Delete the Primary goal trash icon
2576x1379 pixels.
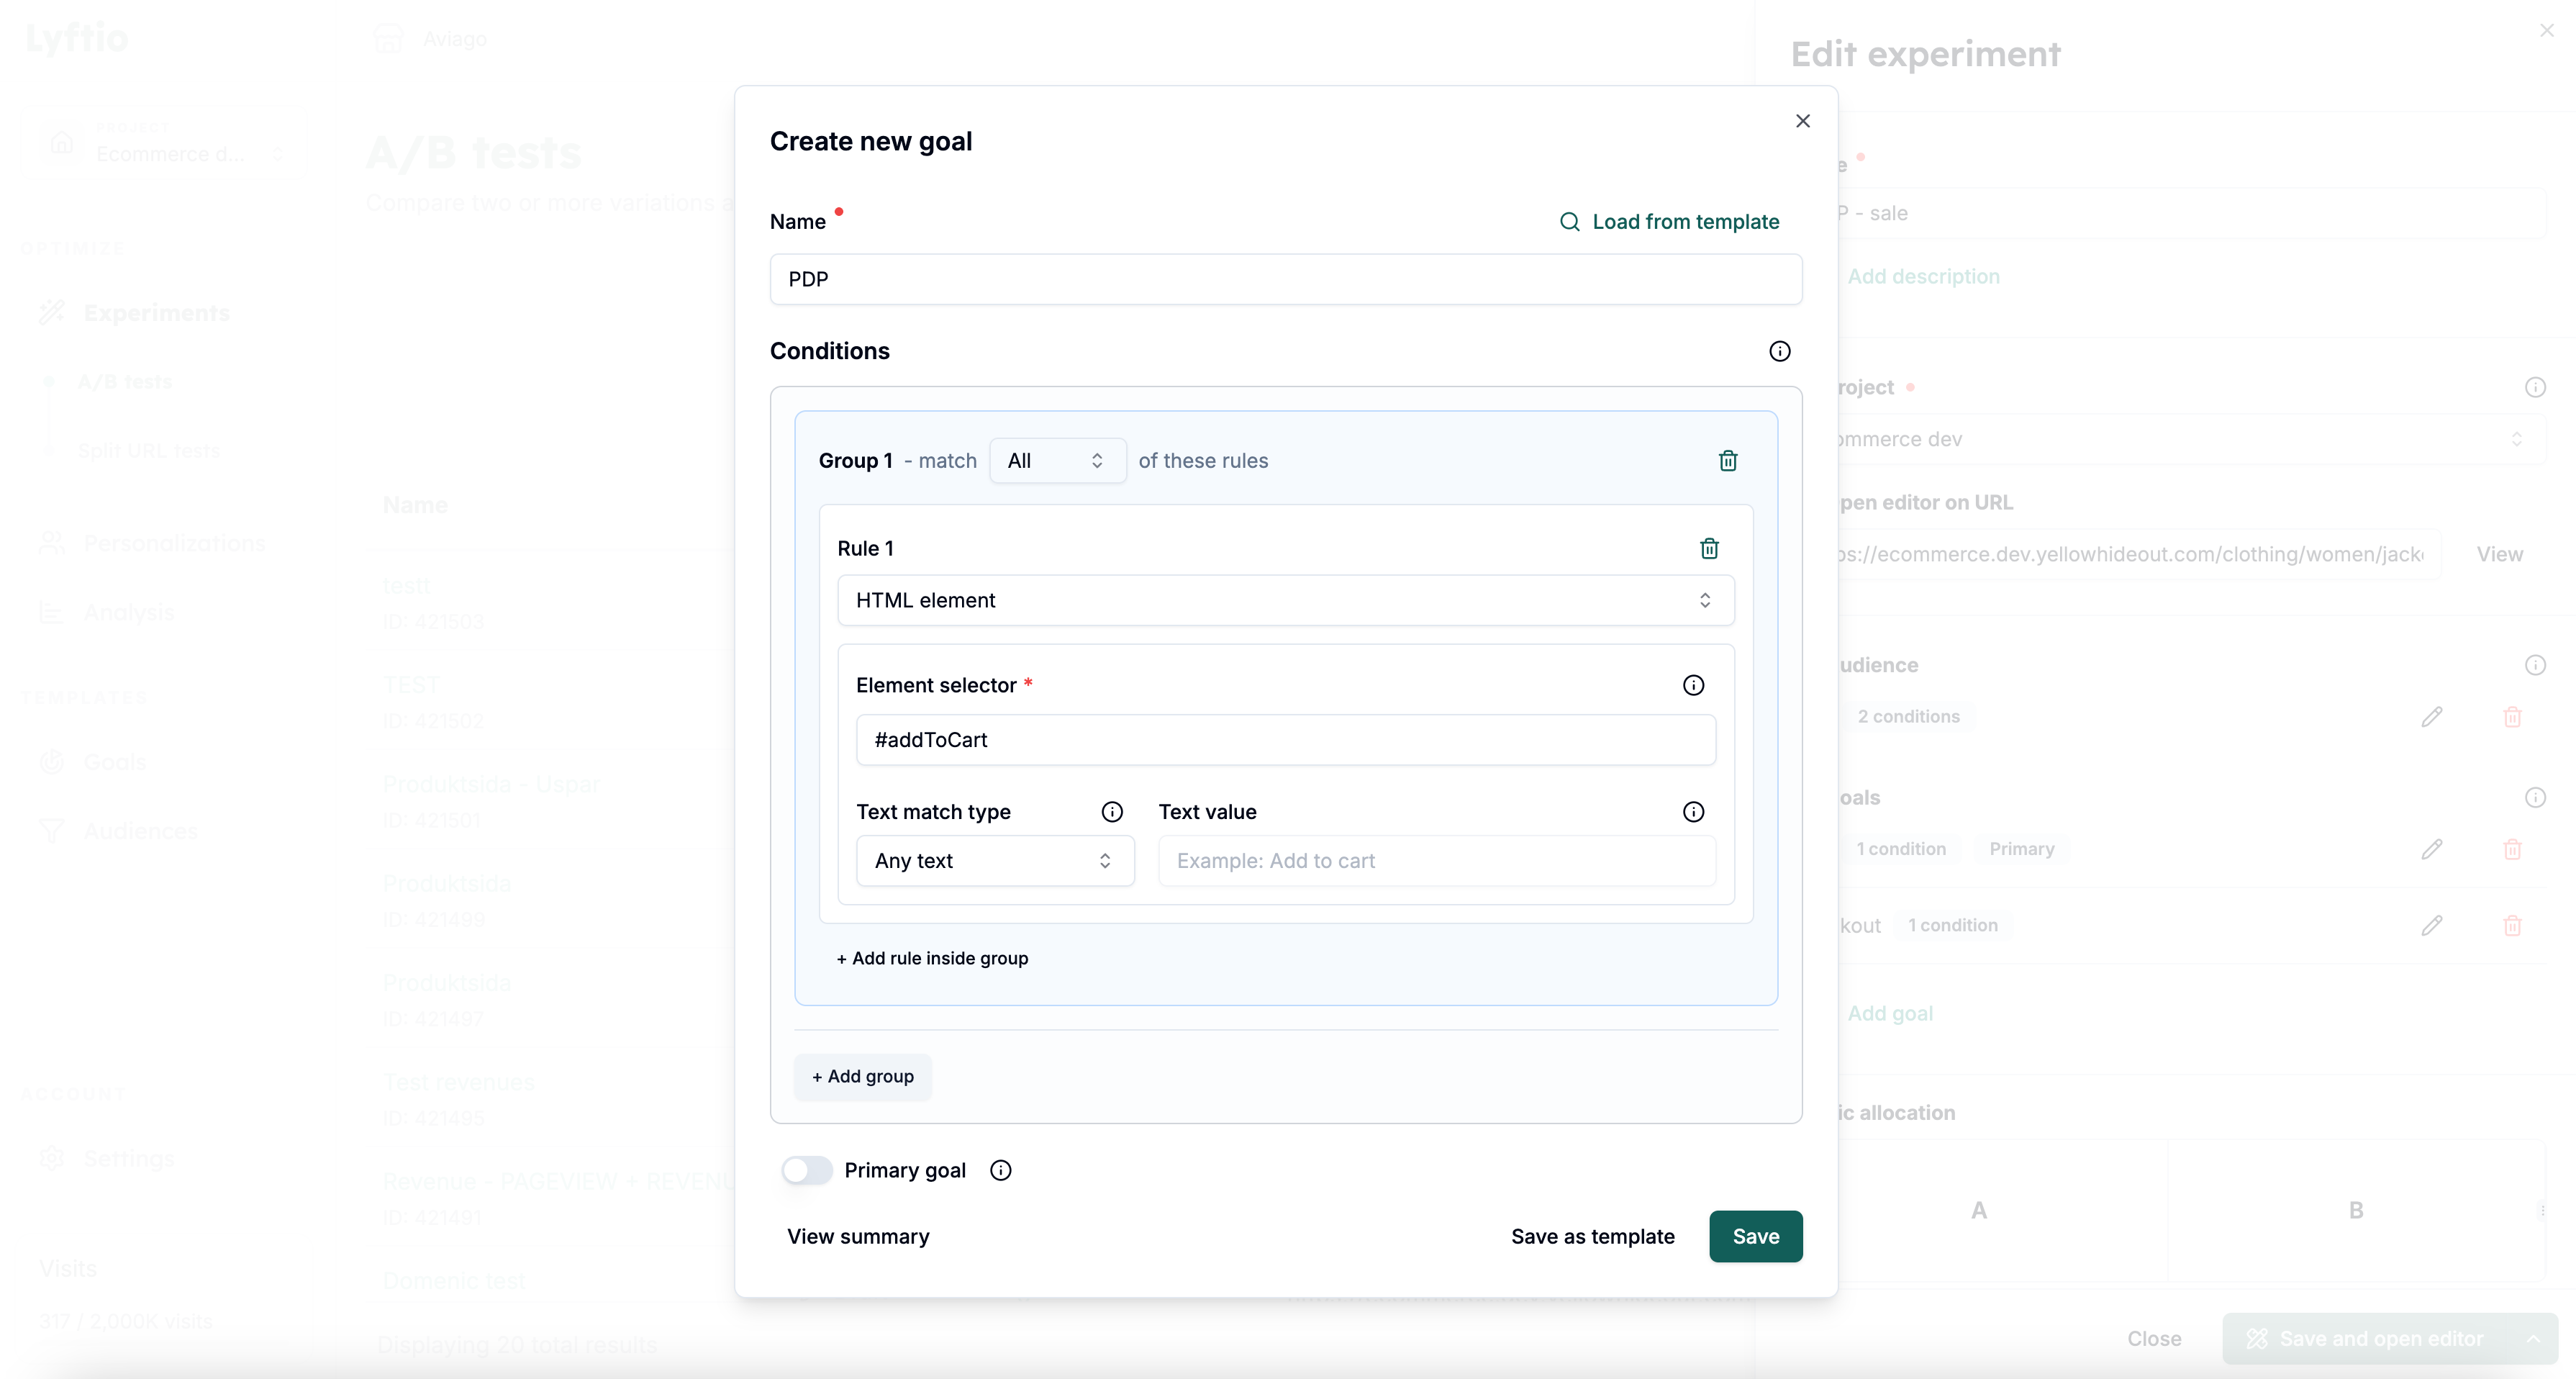(x=2512, y=849)
